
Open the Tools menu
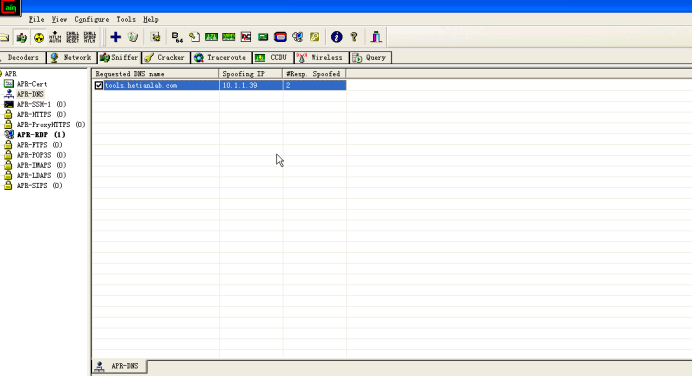click(126, 19)
